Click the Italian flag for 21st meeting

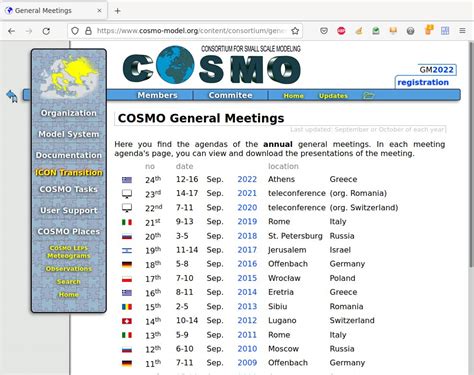[127, 222]
